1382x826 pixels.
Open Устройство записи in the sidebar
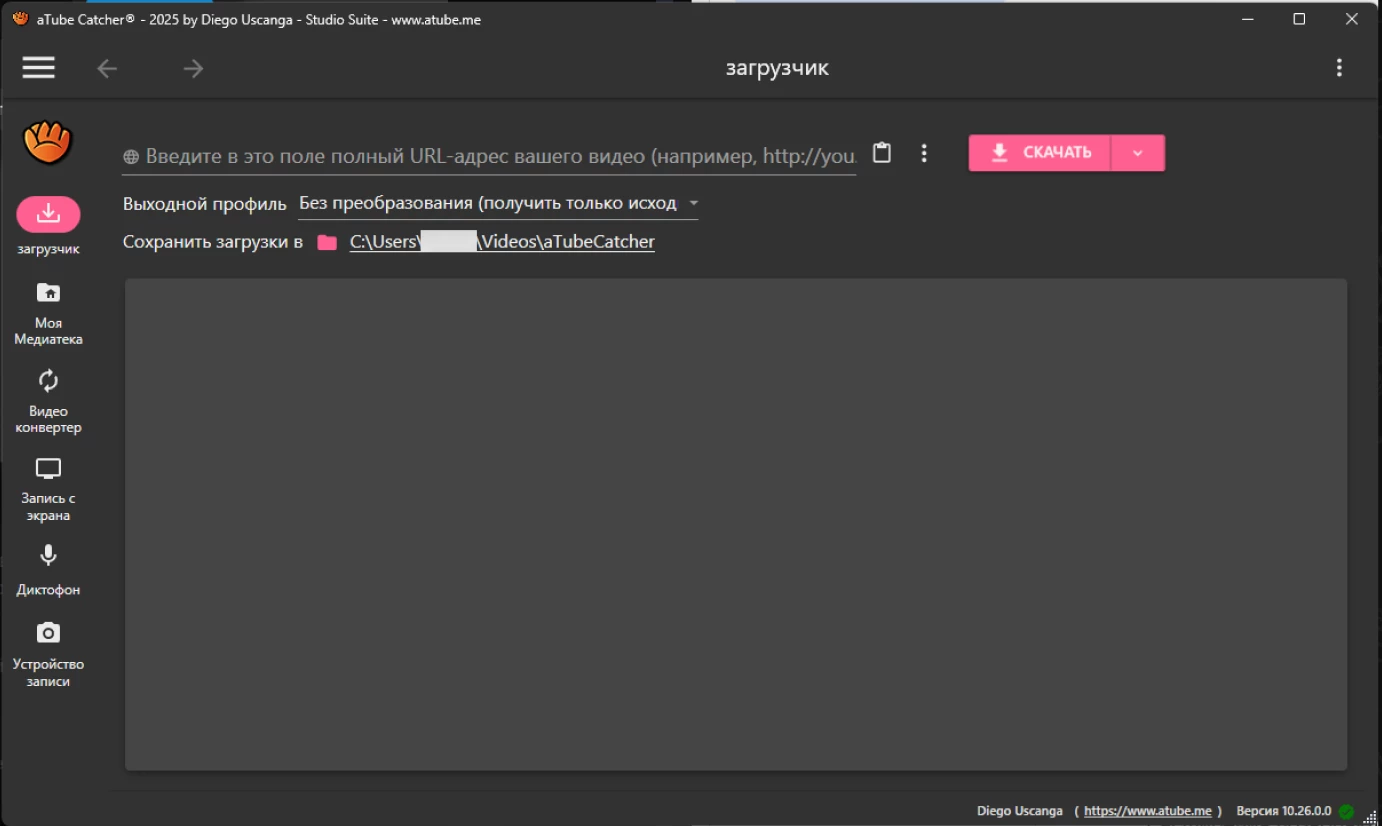[x=48, y=655]
